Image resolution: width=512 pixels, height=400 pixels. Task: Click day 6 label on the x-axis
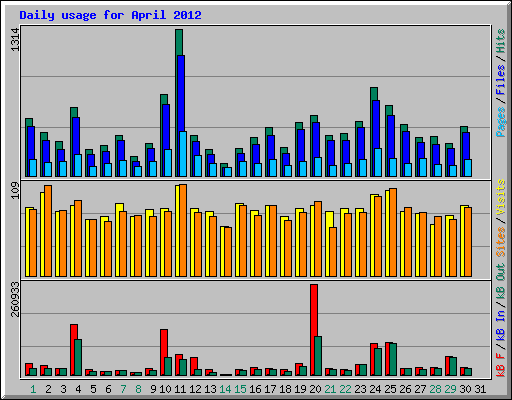coord(108,389)
